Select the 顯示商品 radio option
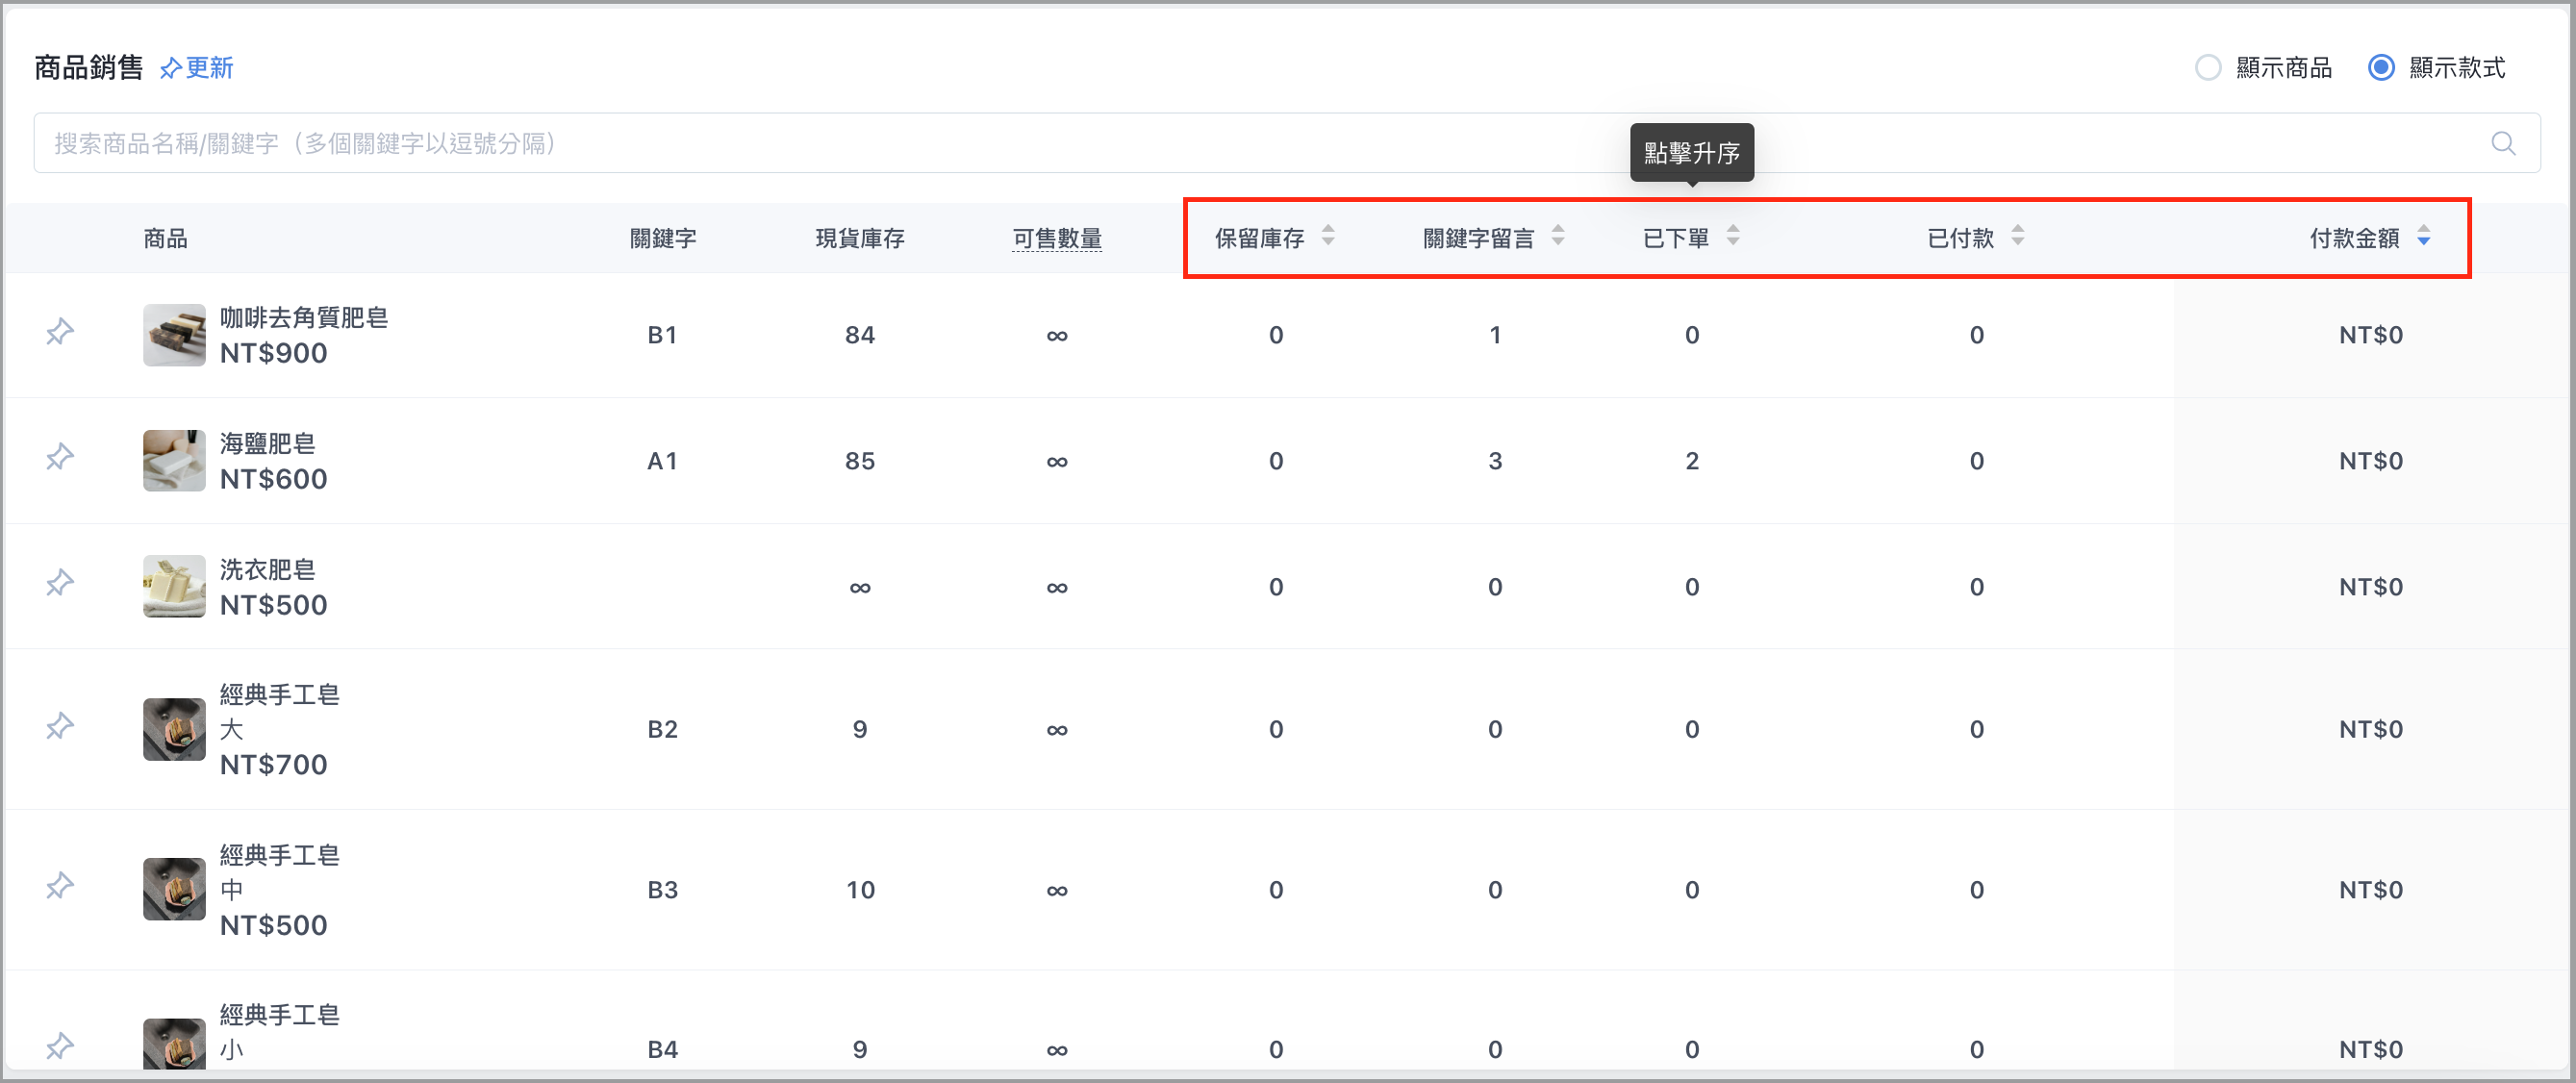 click(x=2207, y=68)
